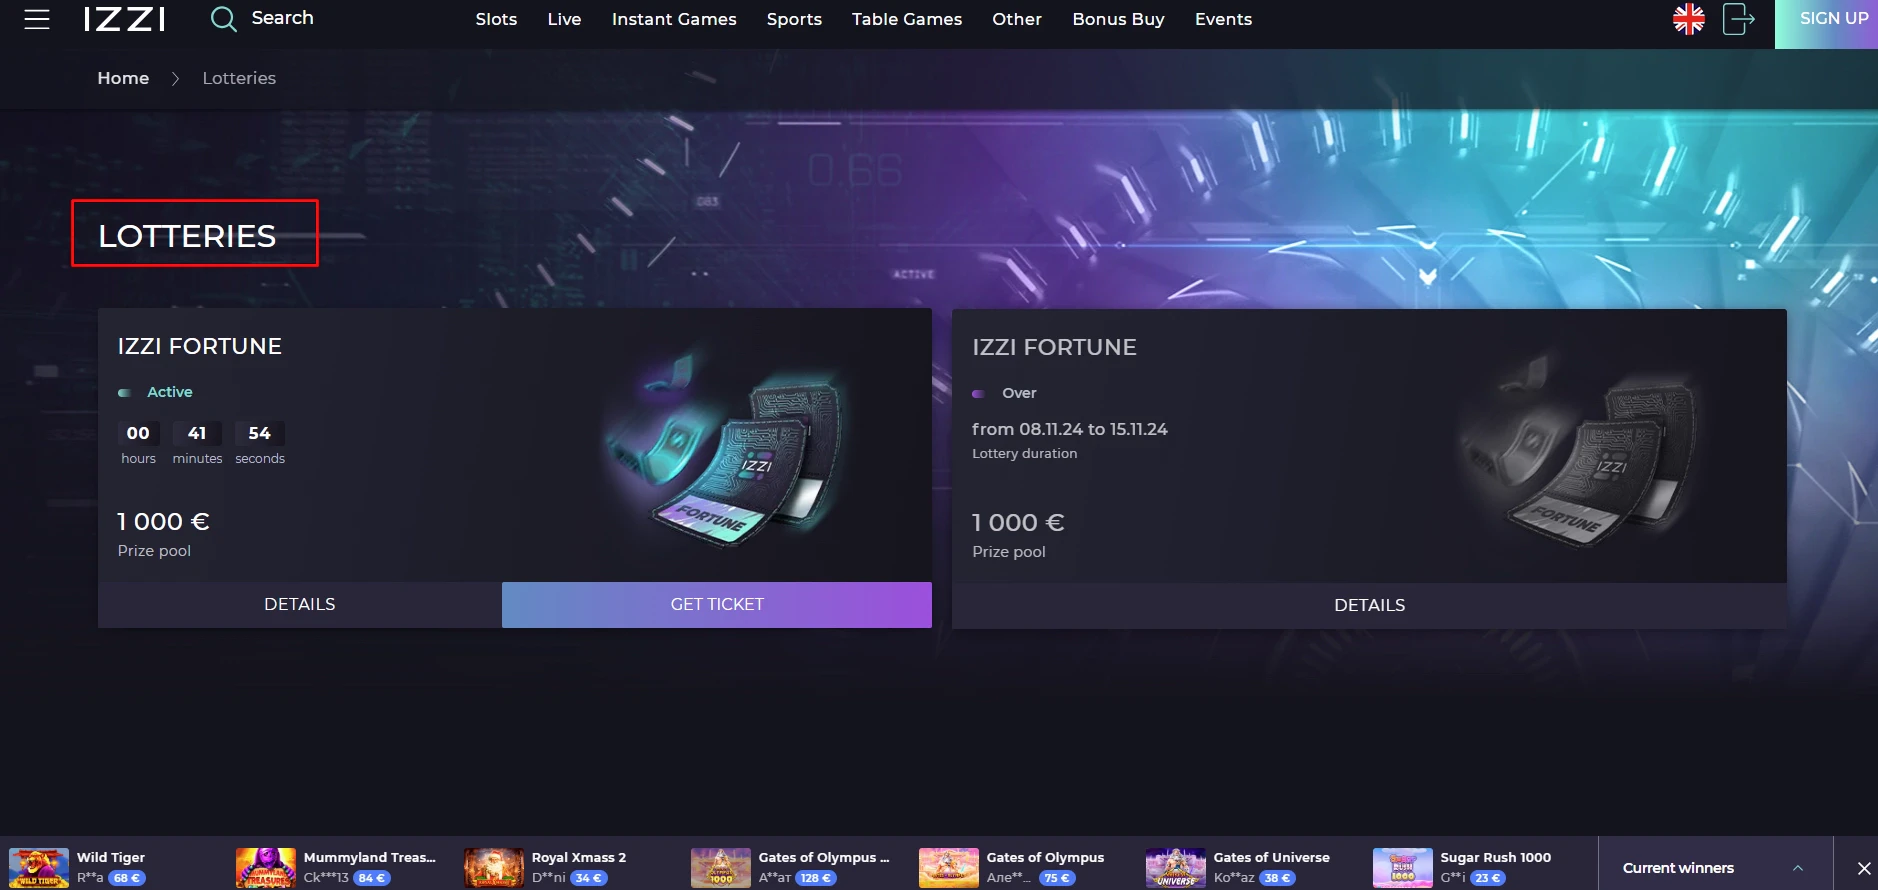The image size is (1878, 890).
Task: Go to the Events page
Action: coord(1223,19)
